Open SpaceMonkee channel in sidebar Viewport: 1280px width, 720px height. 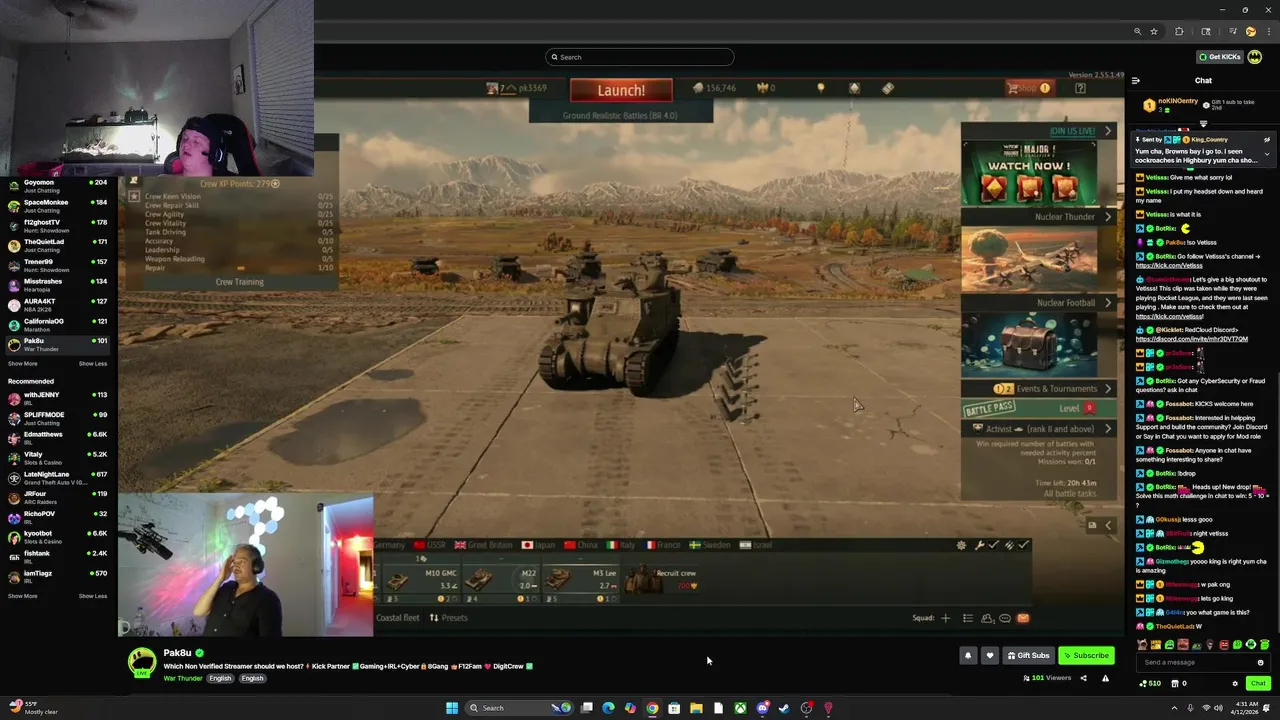[x=59, y=206]
